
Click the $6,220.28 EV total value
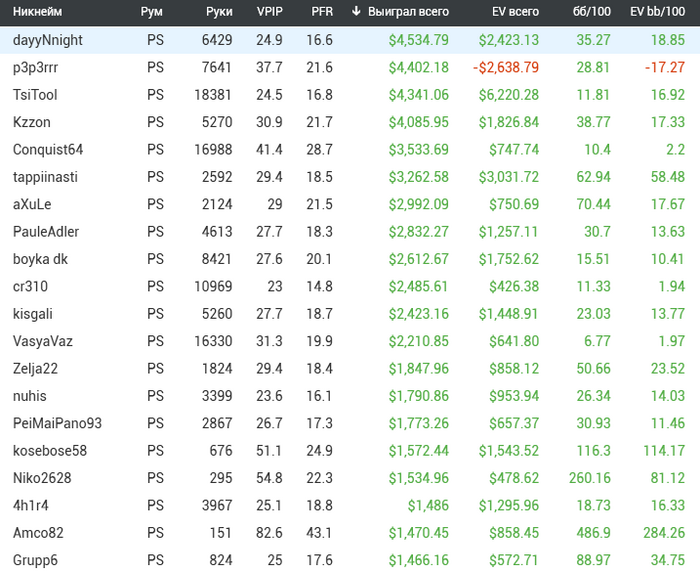(508, 95)
